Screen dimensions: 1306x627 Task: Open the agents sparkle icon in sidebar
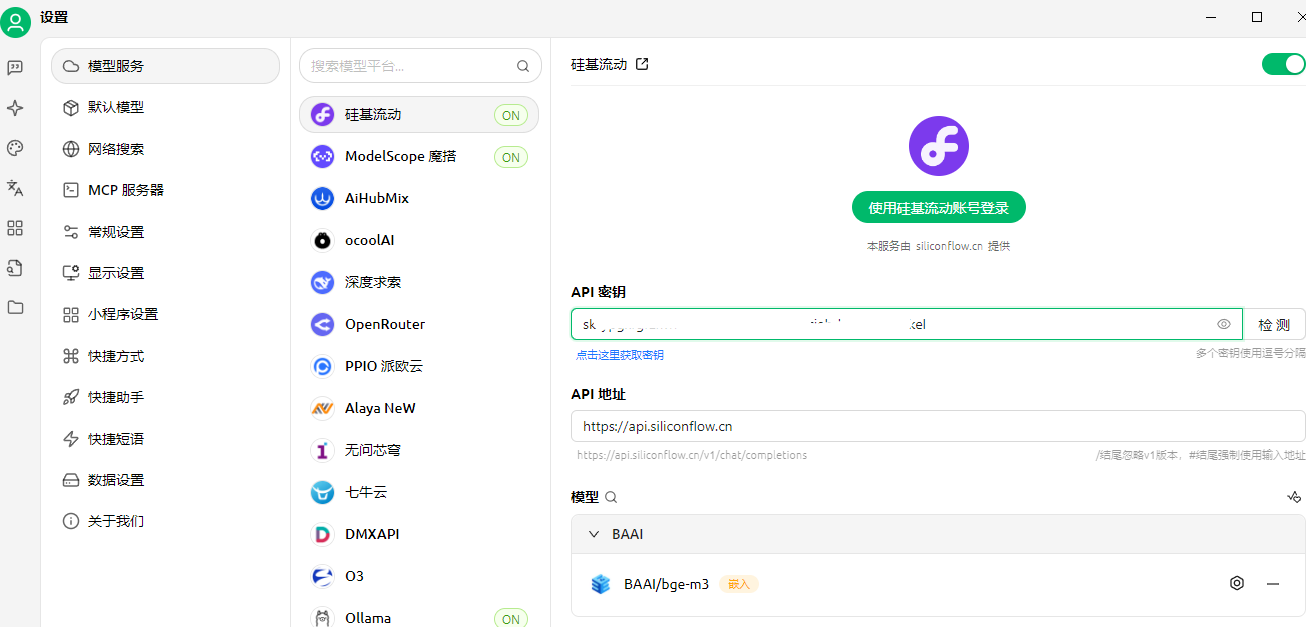coord(15,108)
